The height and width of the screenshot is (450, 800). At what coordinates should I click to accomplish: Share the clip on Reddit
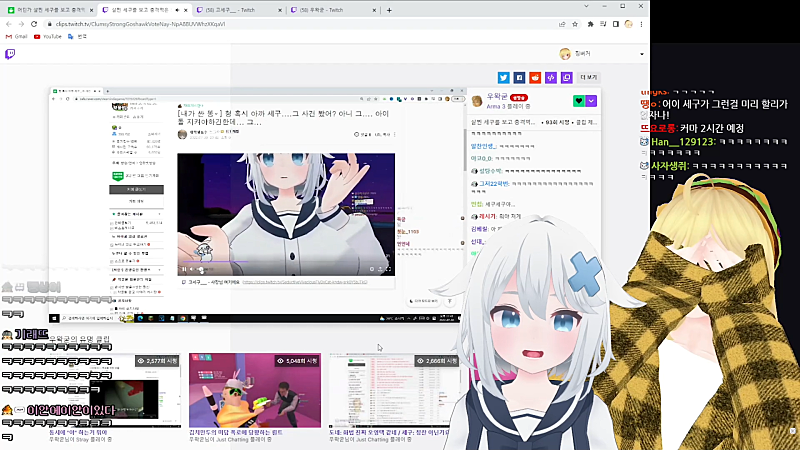tap(535, 77)
